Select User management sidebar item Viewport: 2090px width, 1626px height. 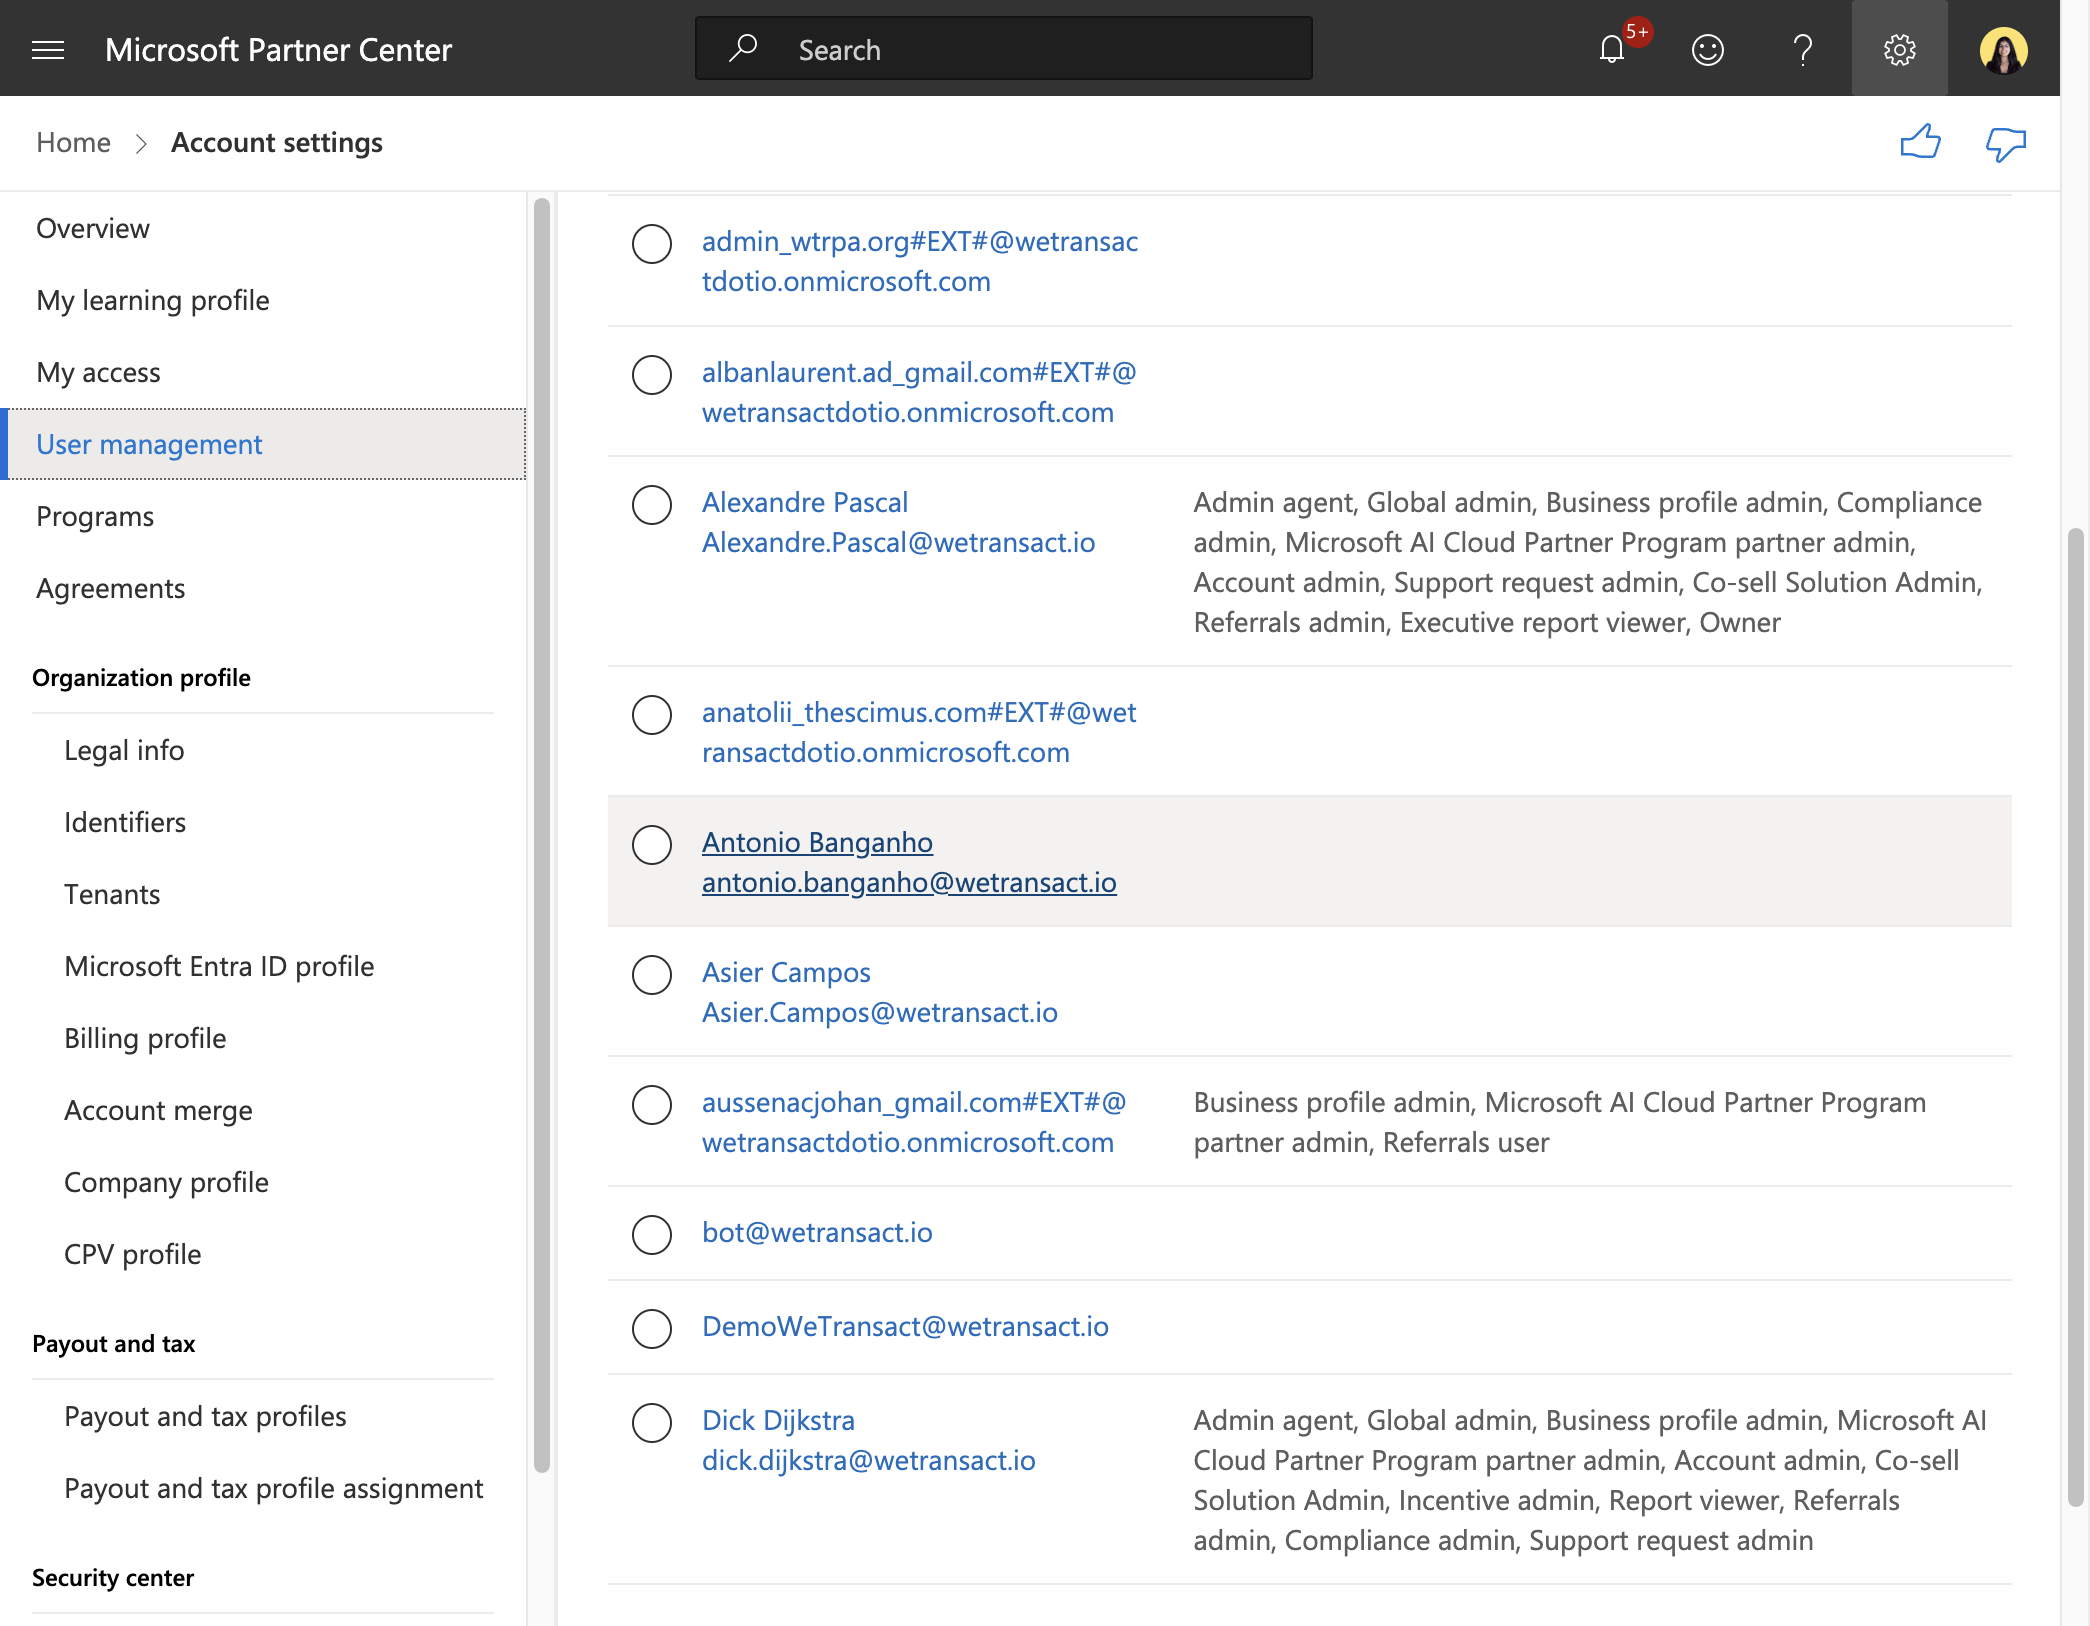pos(264,444)
